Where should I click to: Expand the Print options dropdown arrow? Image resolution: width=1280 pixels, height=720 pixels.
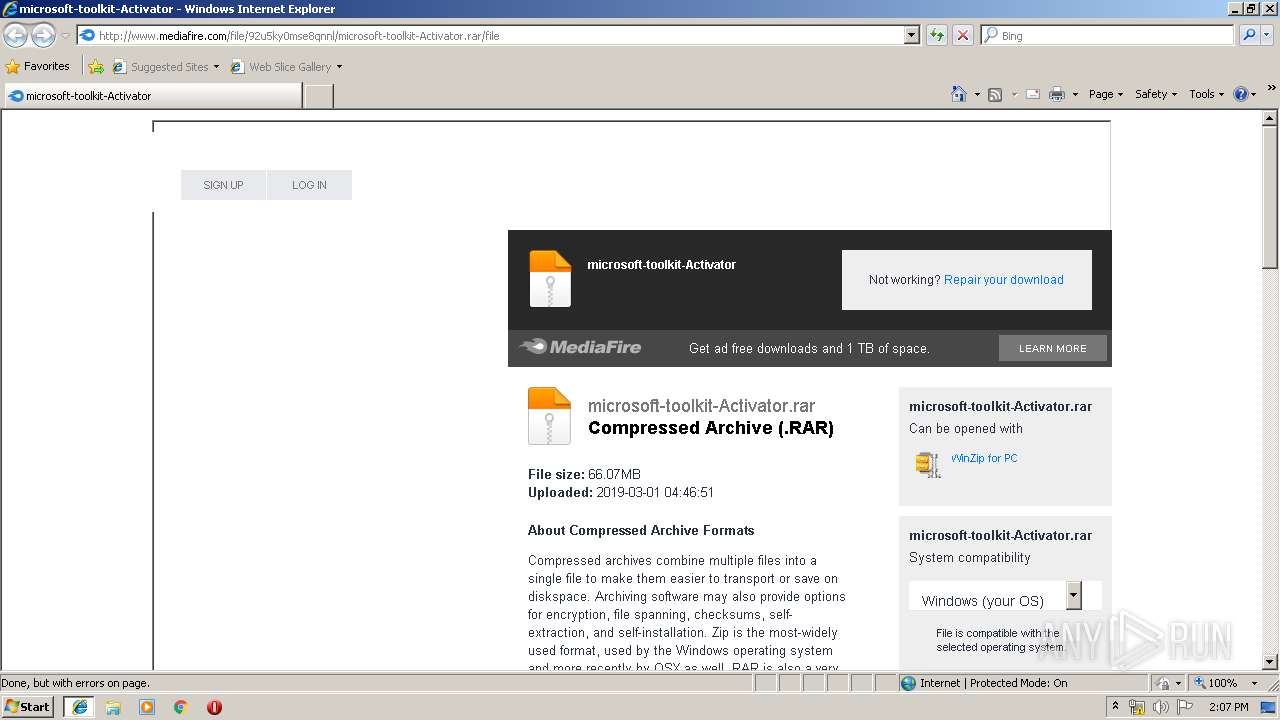[x=1075, y=94]
